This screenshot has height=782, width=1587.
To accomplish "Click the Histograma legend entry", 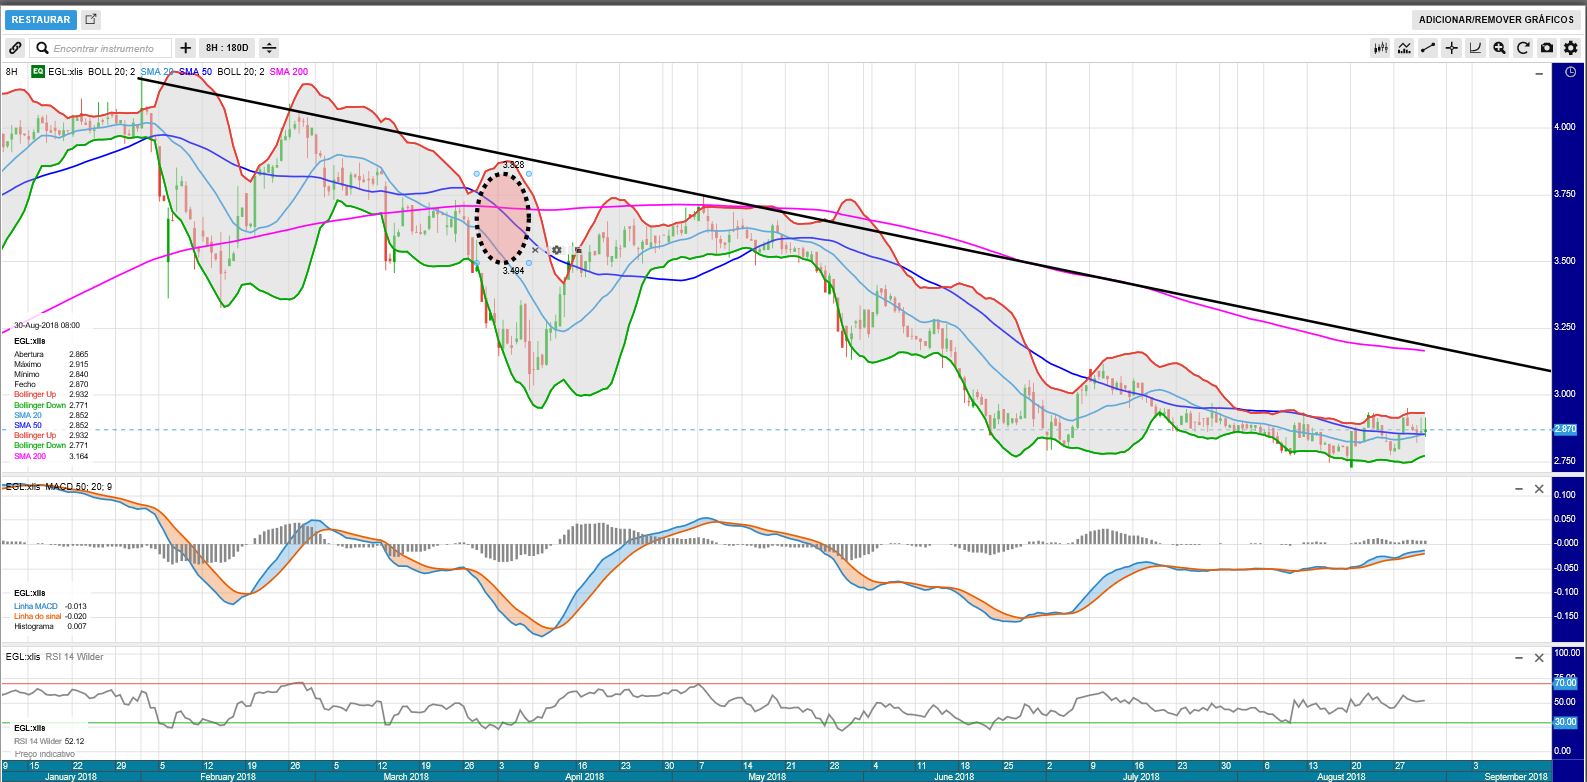I will tap(50, 626).
